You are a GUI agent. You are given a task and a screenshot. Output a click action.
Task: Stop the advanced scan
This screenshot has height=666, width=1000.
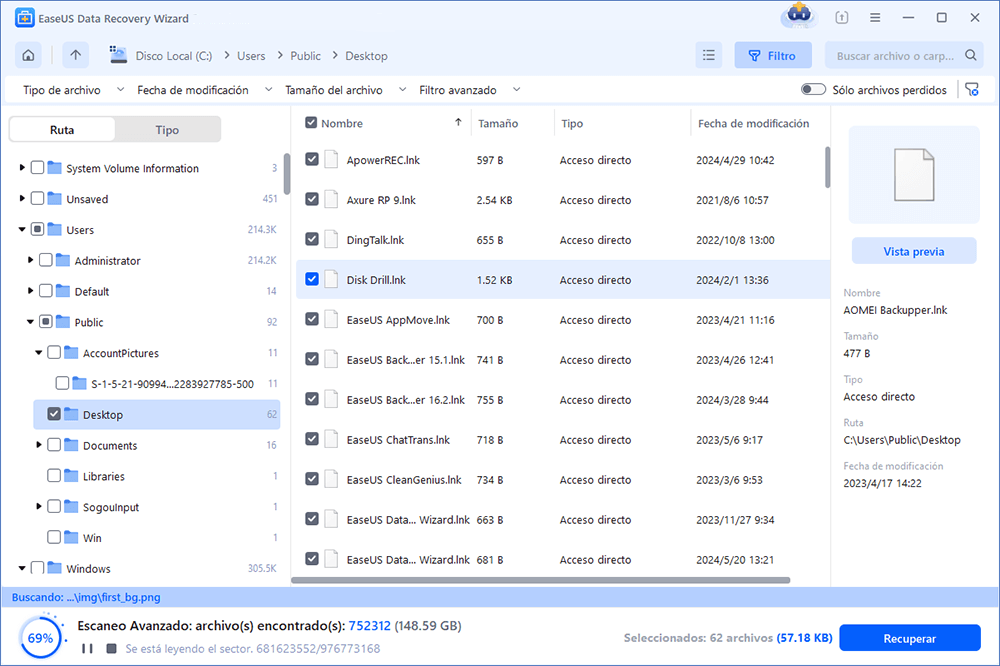(x=112, y=649)
